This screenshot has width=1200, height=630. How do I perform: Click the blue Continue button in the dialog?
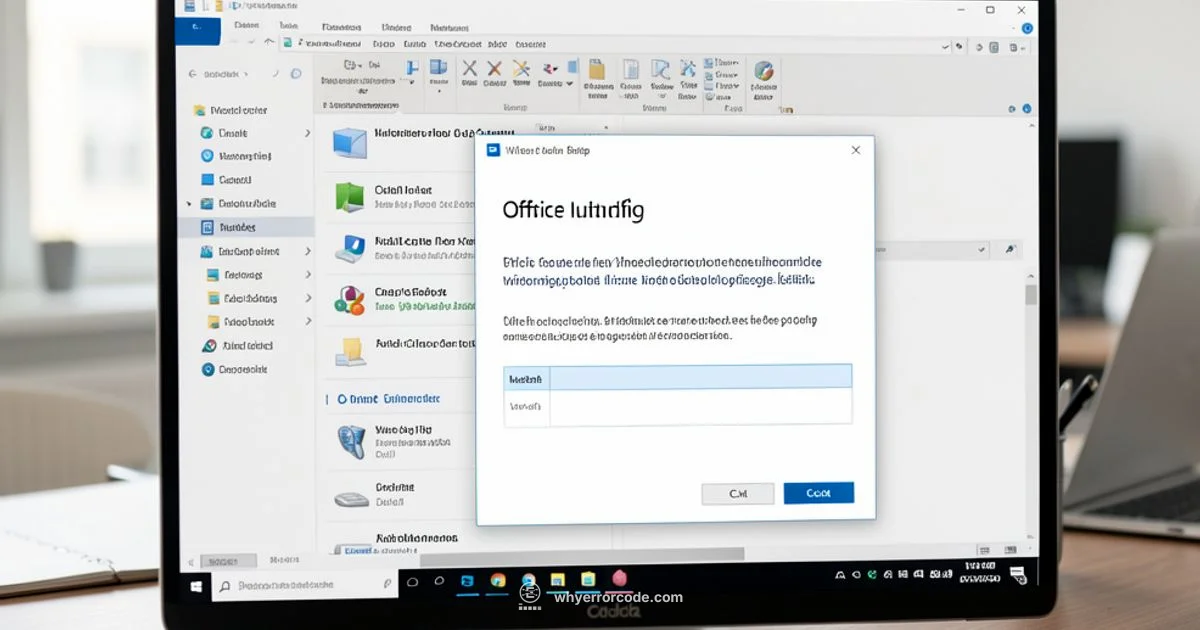coord(819,493)
